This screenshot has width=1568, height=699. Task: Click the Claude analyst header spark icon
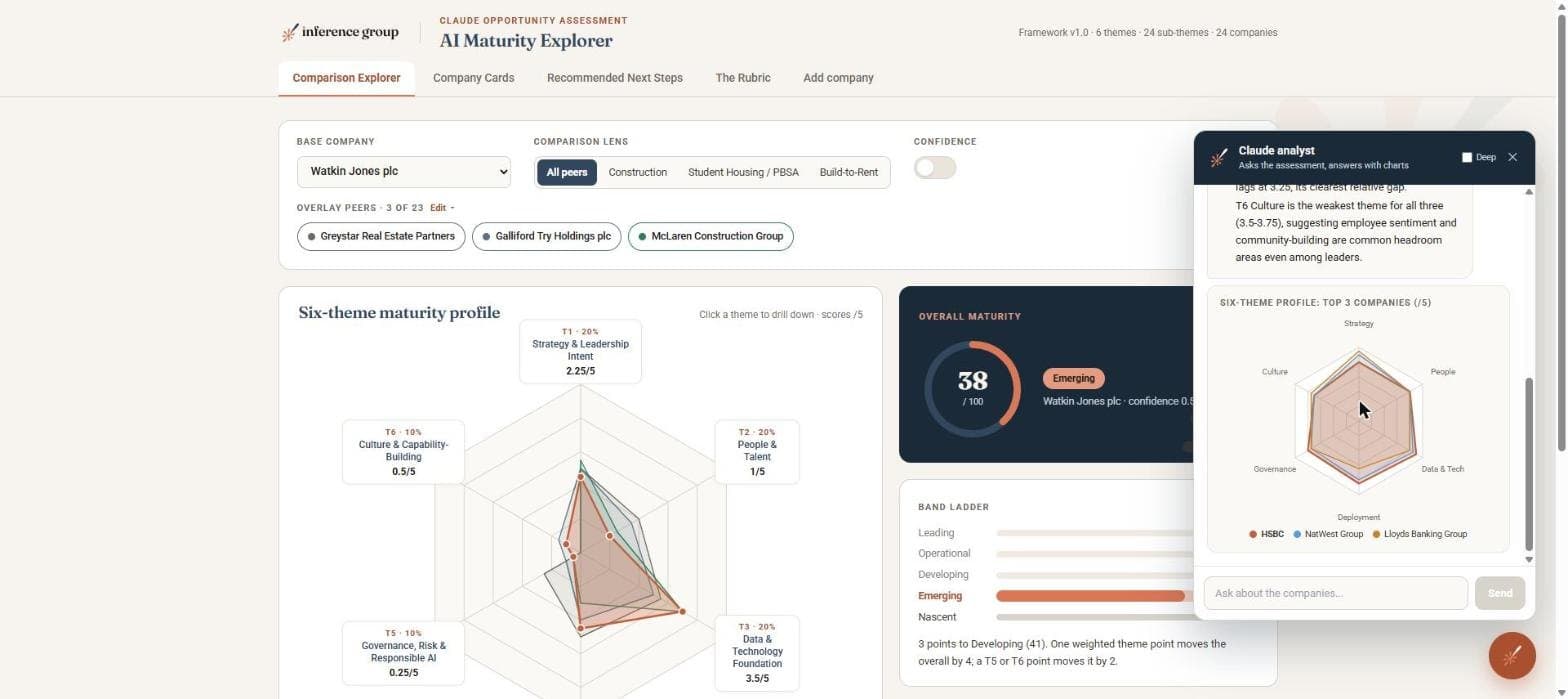tap(1218, 158)
